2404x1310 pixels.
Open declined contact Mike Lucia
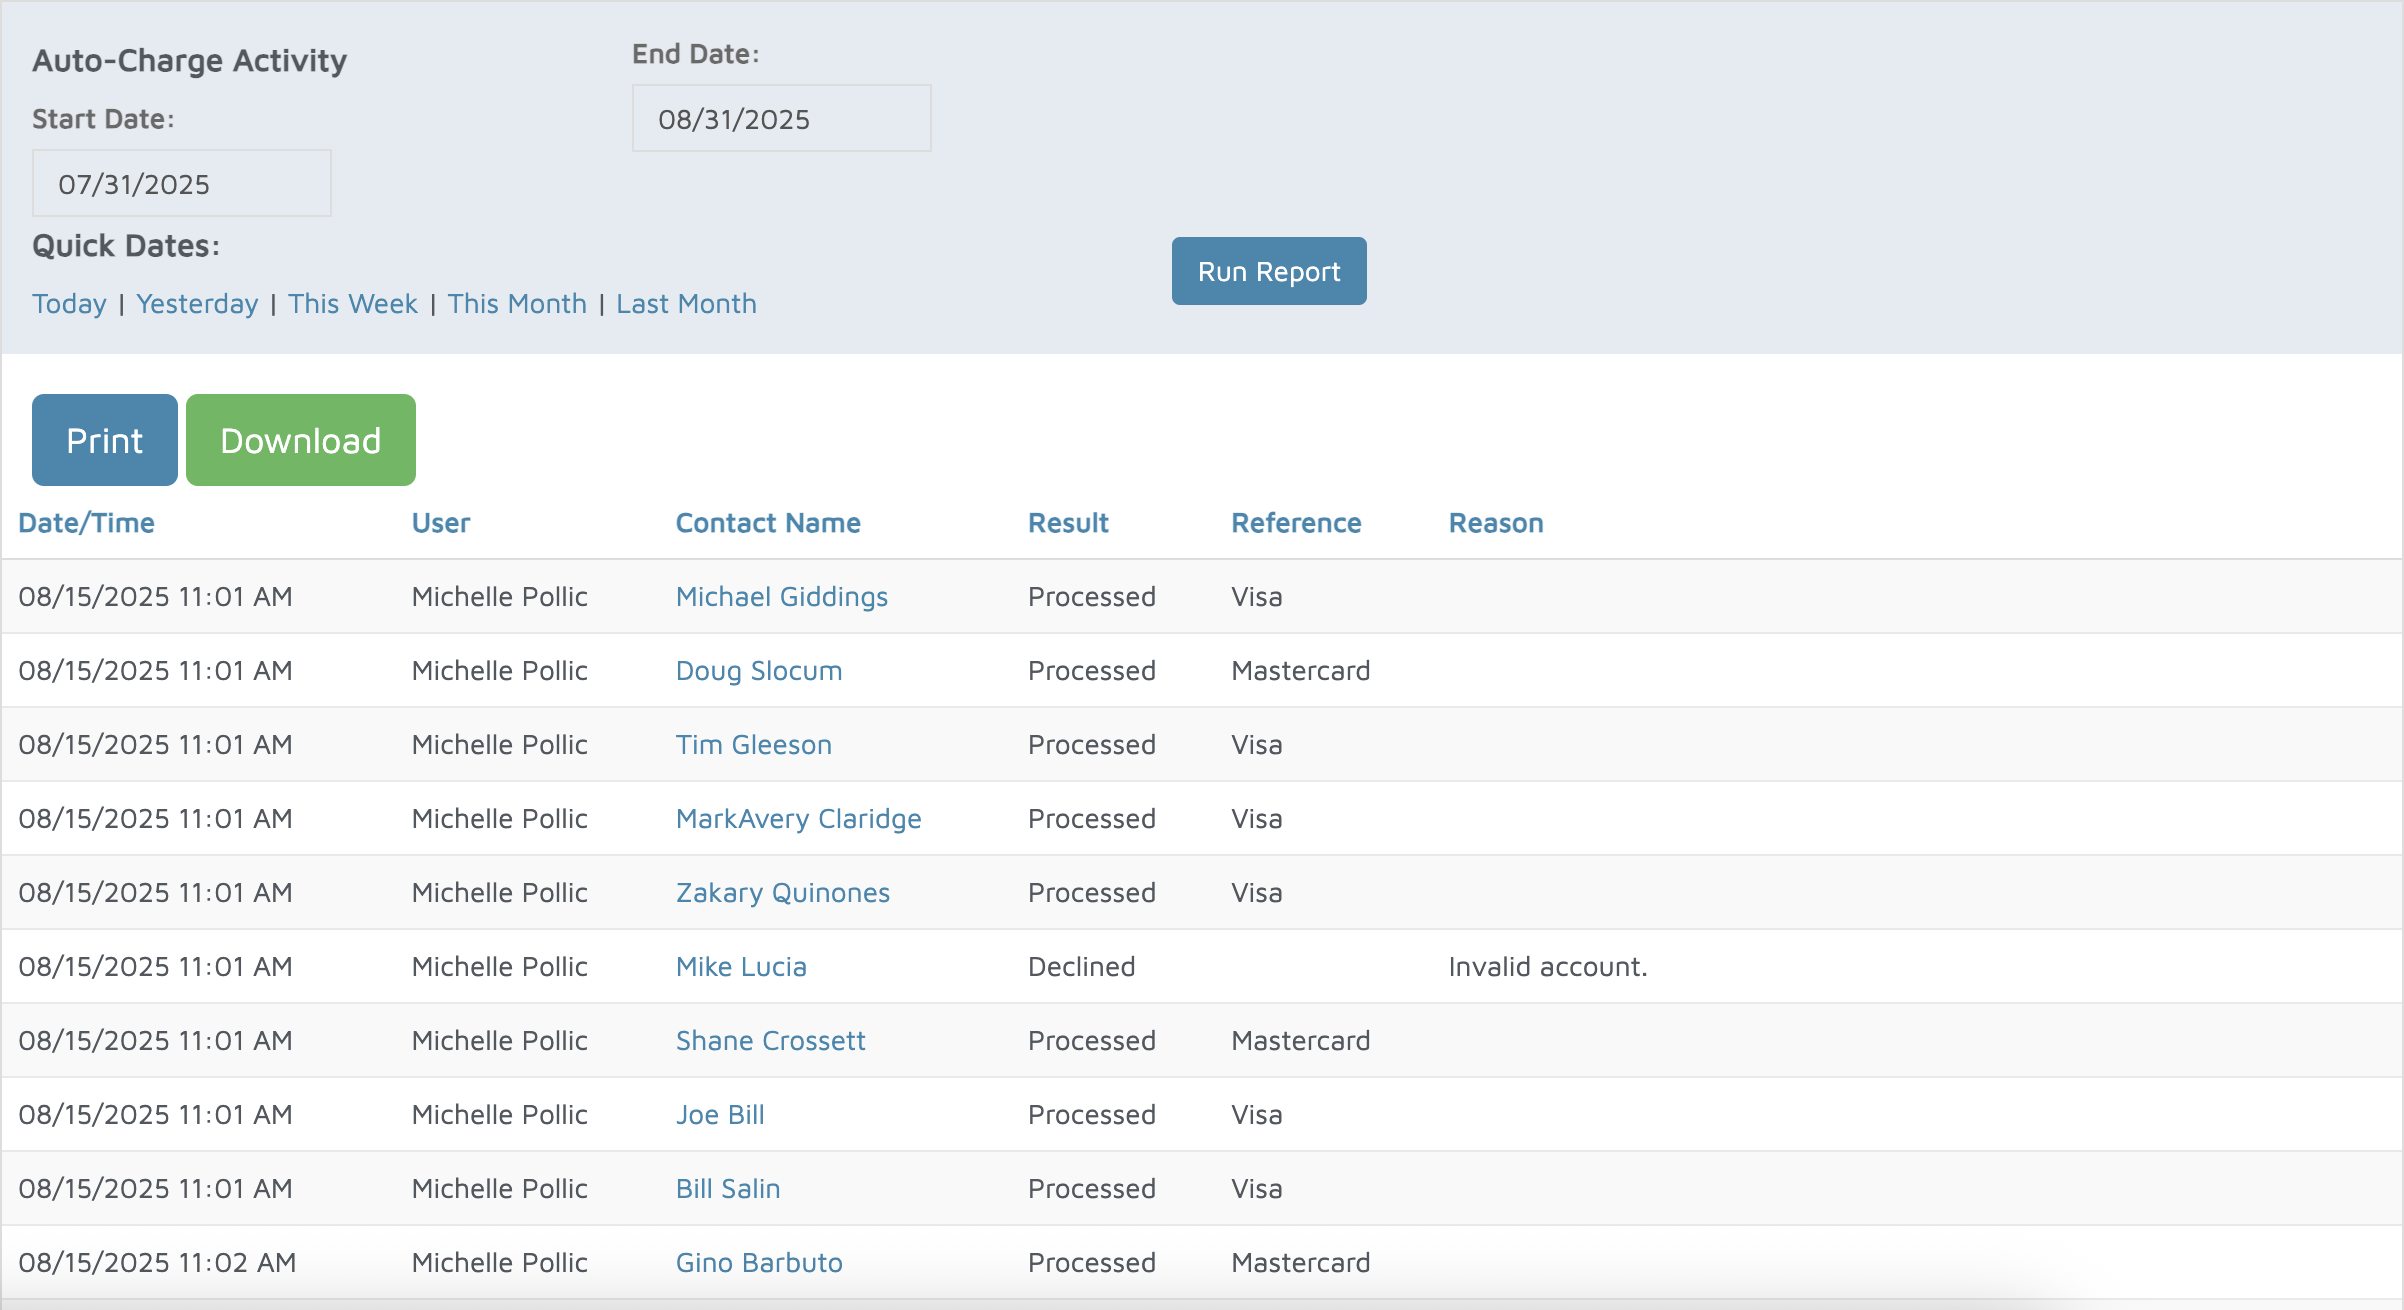coord(740,967)
